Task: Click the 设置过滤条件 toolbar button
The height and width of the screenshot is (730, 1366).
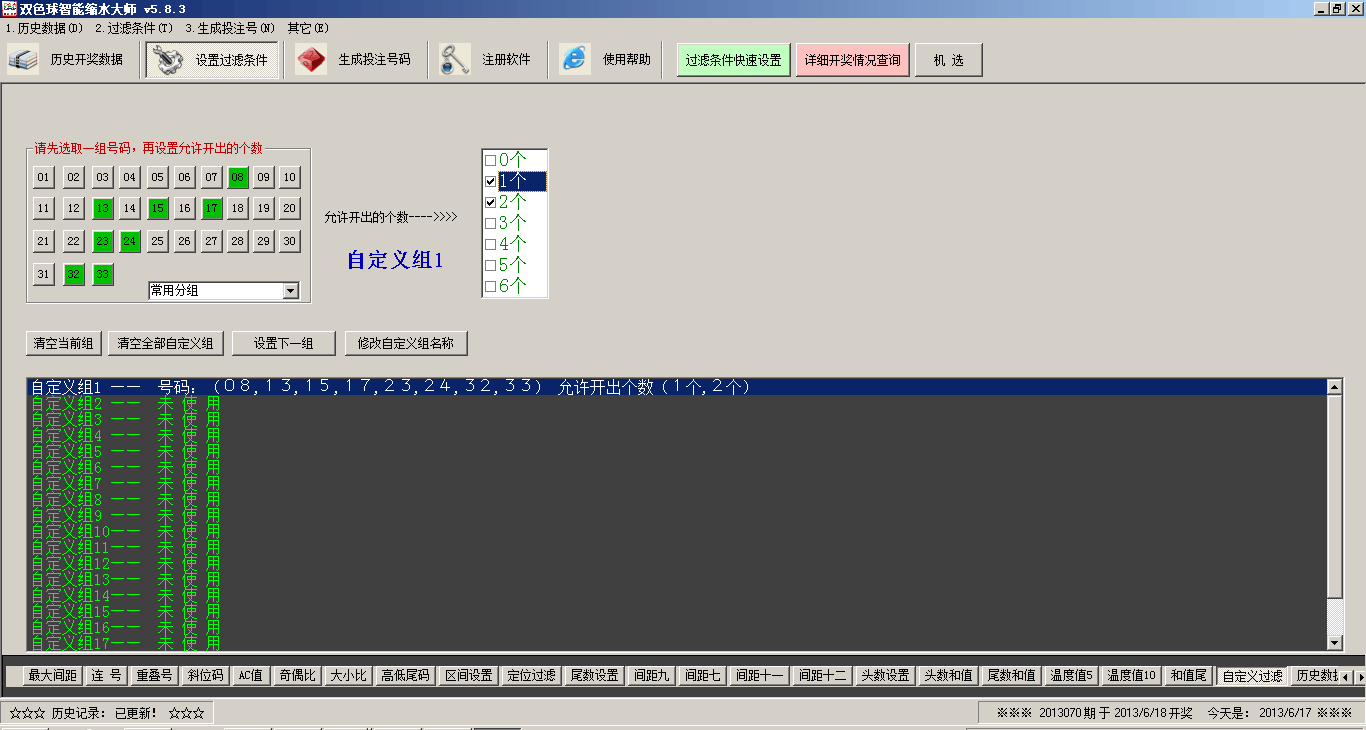Action: pyautogui.click(x=212, y=60)
